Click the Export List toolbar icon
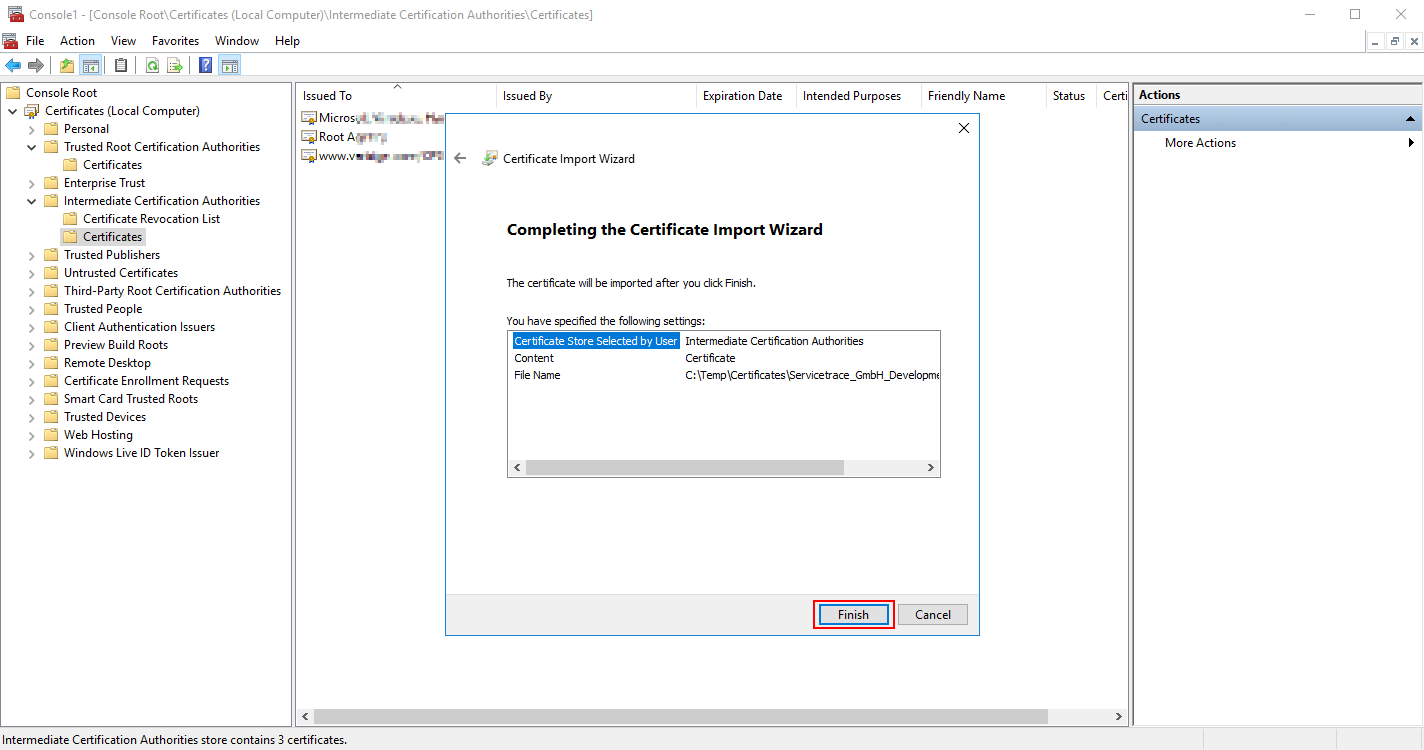Image resolution: width=1424 pixels, height=750 pixels. point(174,65)
